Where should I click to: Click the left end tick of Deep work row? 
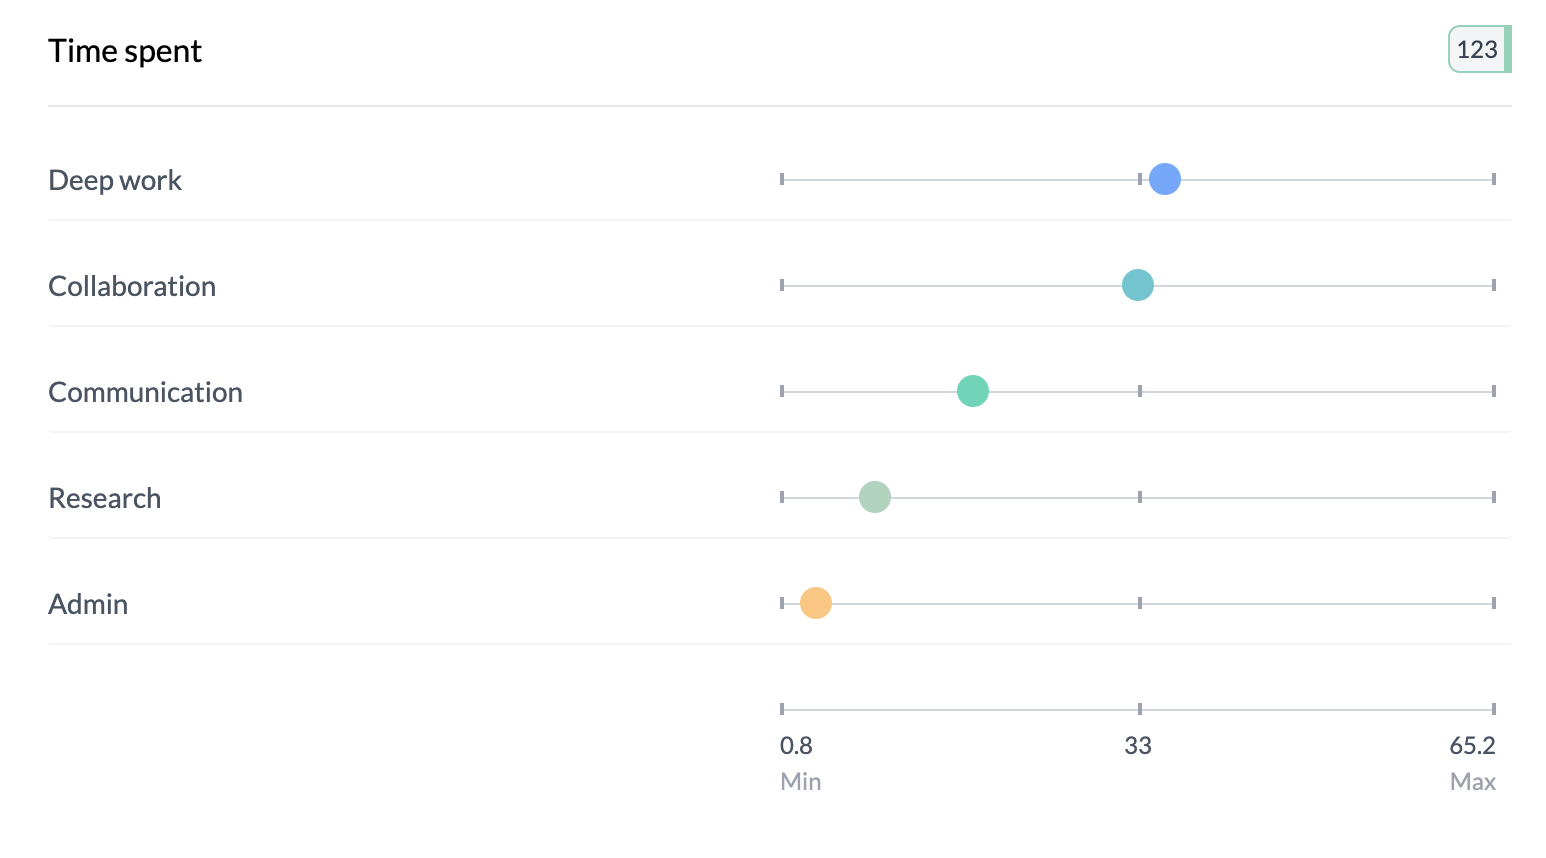point(782,179)
